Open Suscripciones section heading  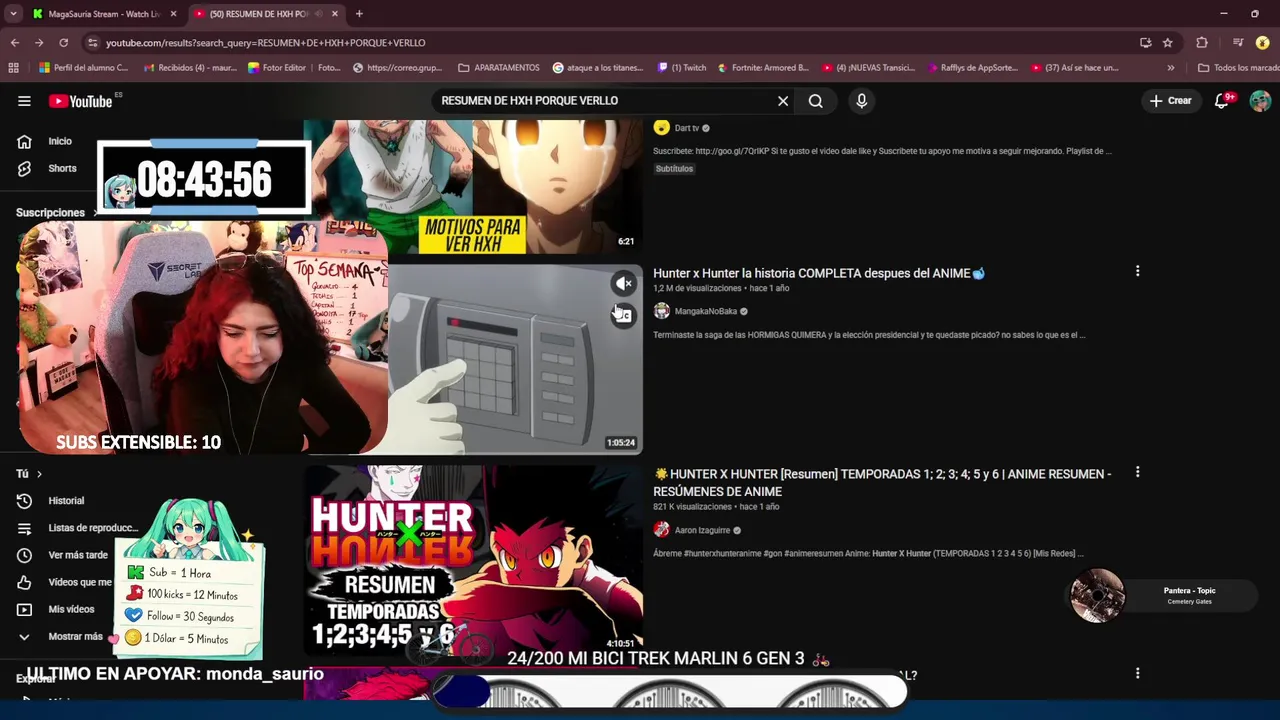click(50, 213)
